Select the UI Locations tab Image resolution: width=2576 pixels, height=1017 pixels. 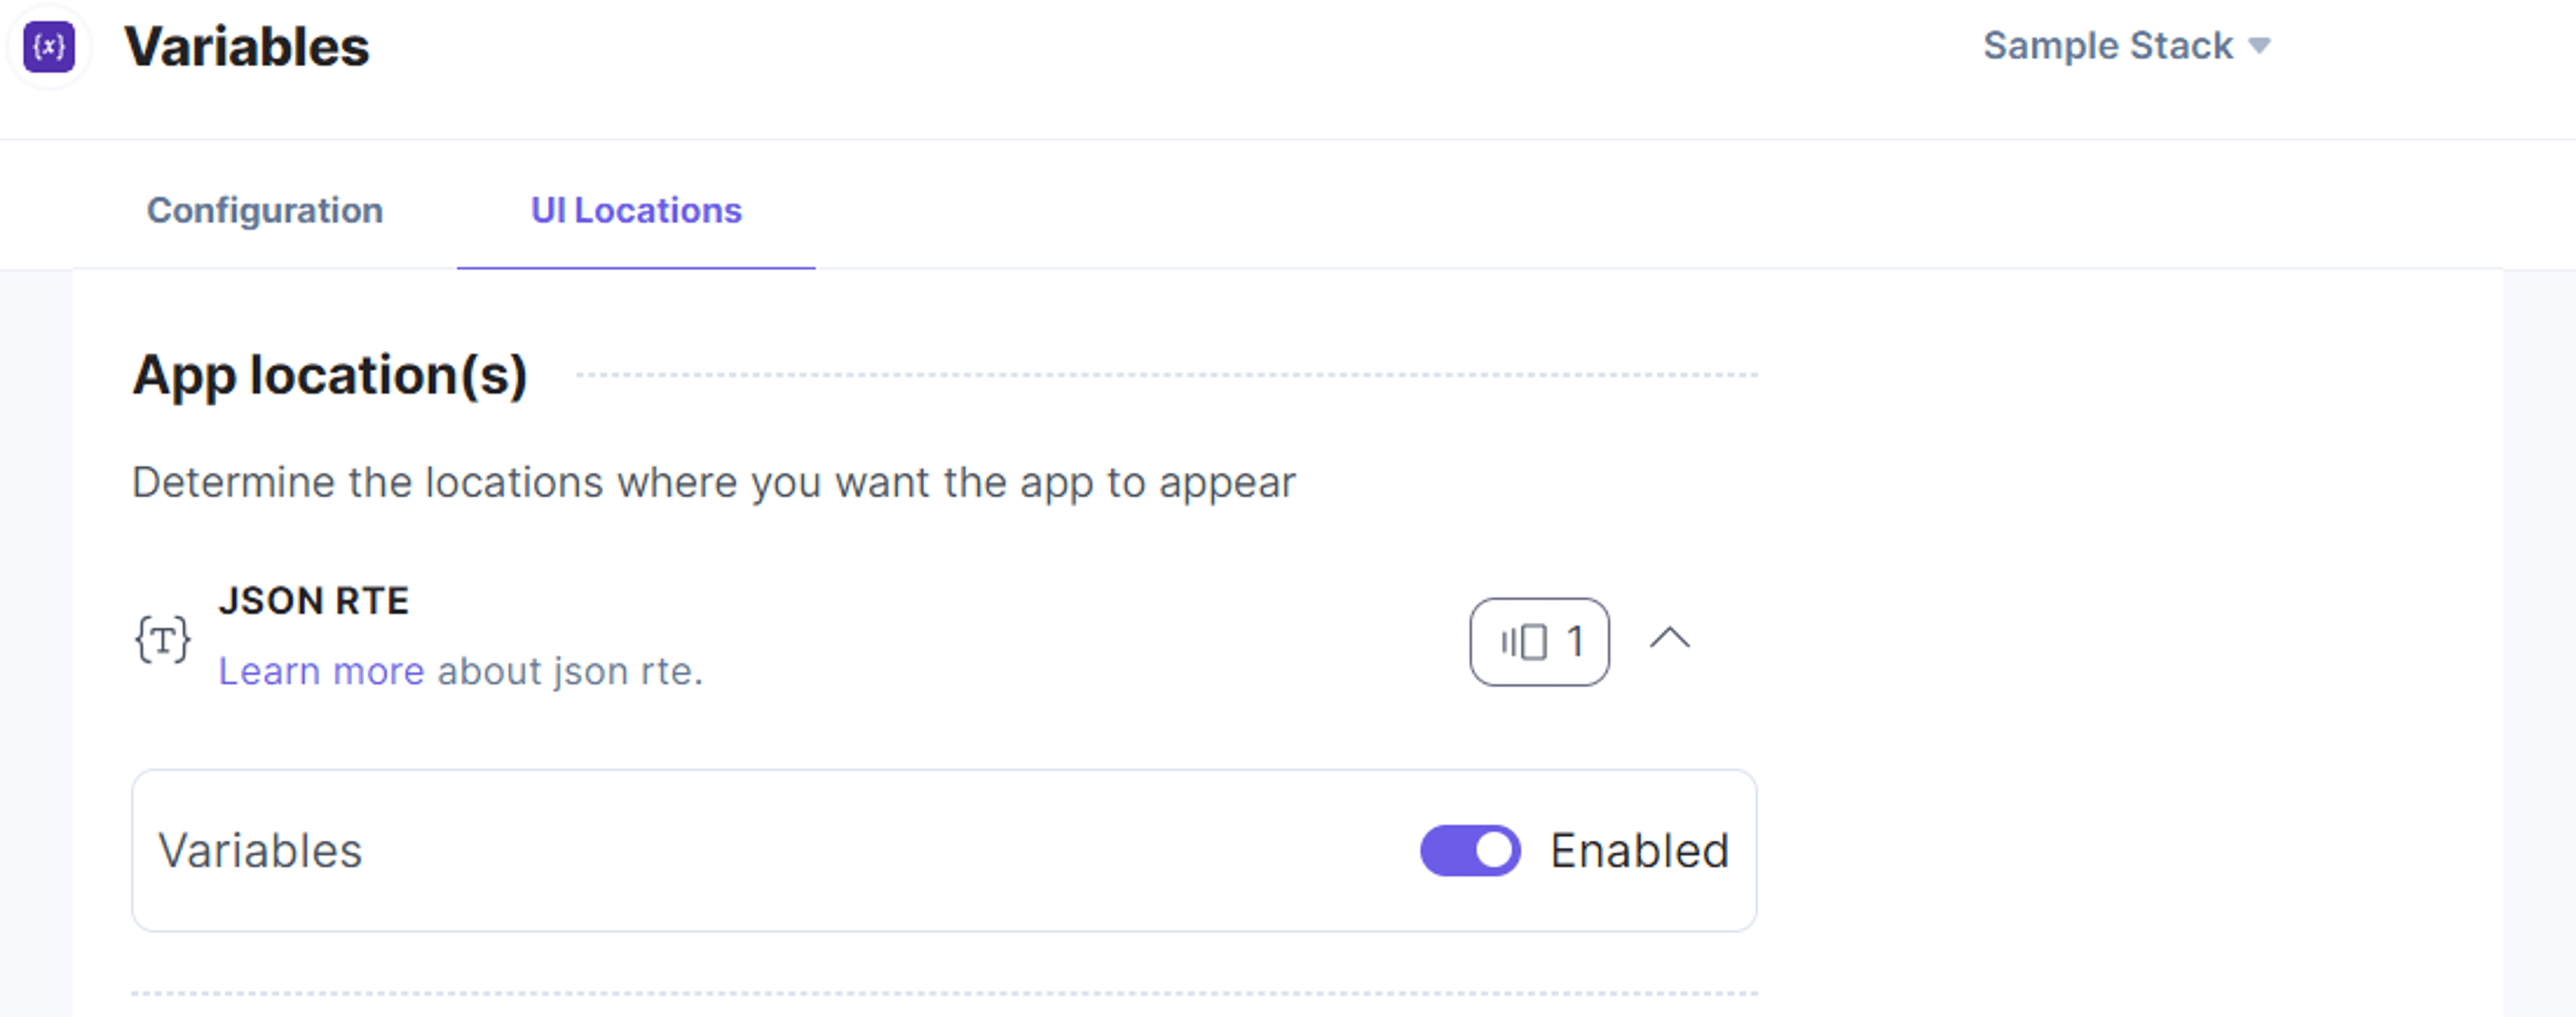(x=636, y=210)
